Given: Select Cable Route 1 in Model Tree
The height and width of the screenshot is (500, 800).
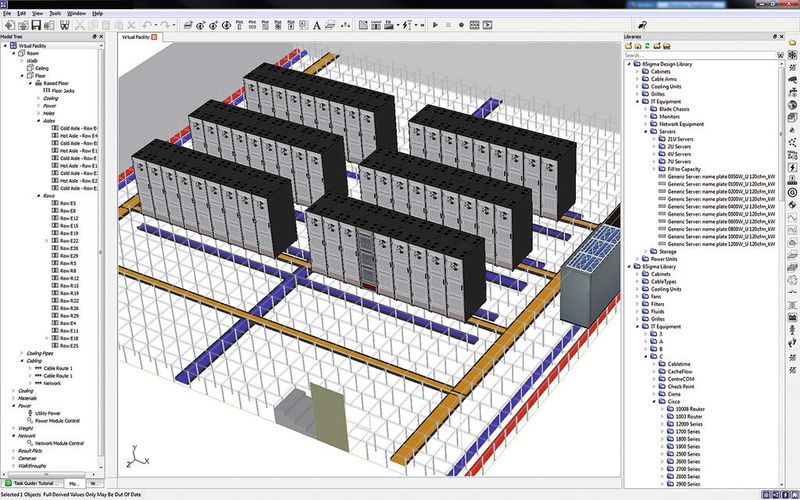Looking at the screenshot, I should coord(58,368).
